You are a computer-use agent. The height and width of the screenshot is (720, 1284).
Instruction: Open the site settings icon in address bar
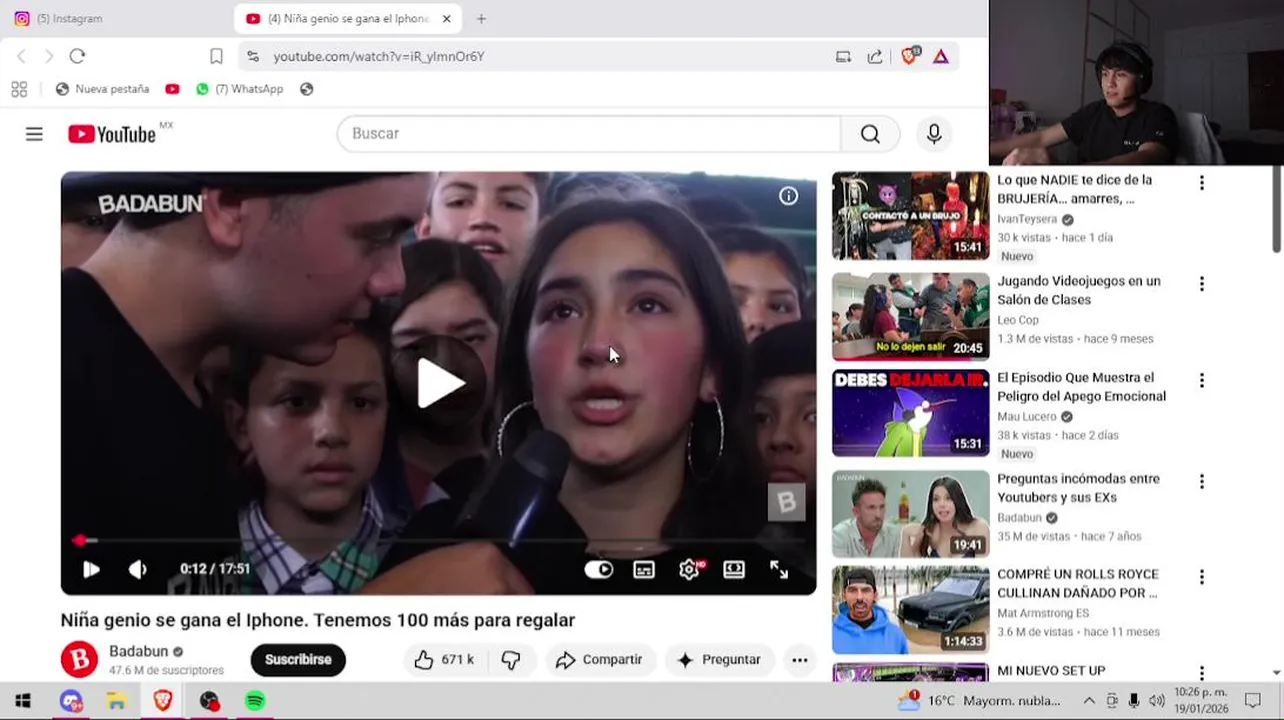click(252, 56)
